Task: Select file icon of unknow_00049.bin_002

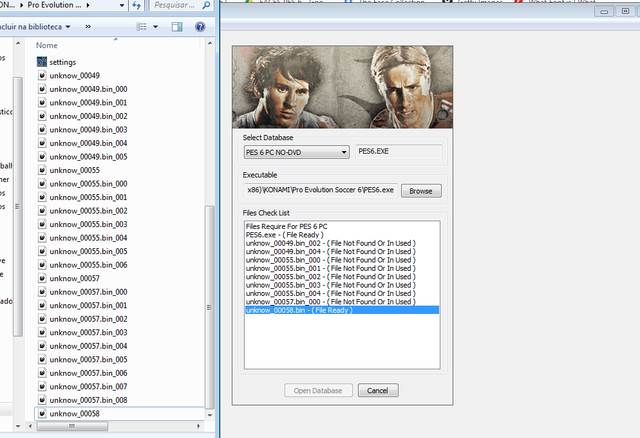Action: tap(42, 116)
